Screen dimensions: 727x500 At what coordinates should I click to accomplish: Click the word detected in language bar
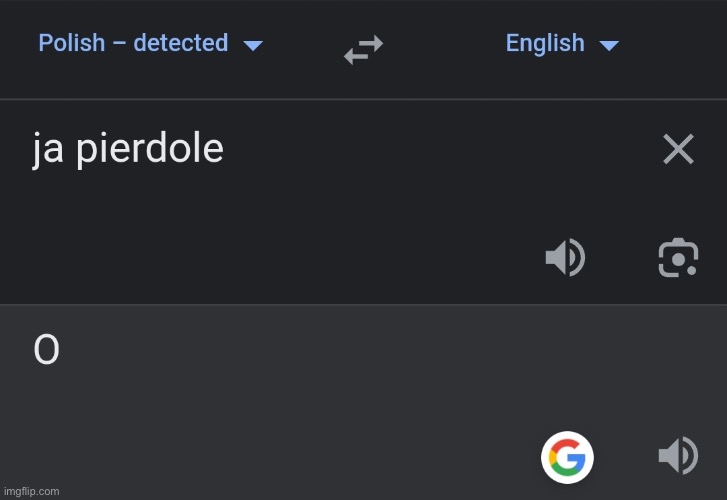[180, 43]
